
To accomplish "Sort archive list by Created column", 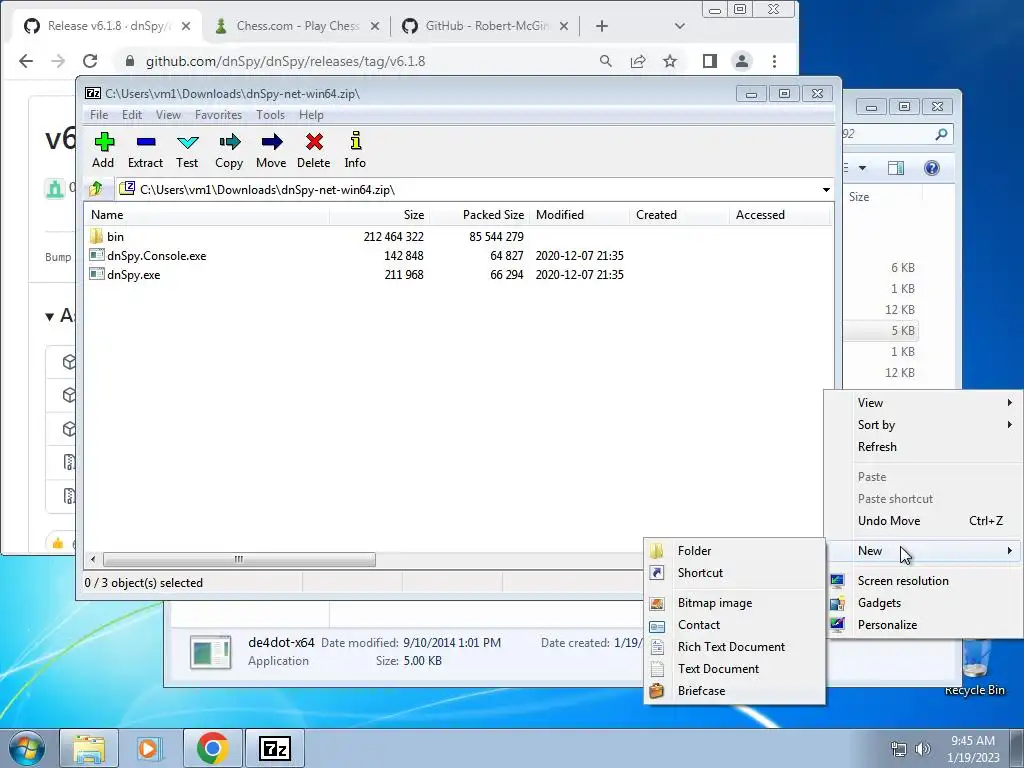I will coord(679,215).
